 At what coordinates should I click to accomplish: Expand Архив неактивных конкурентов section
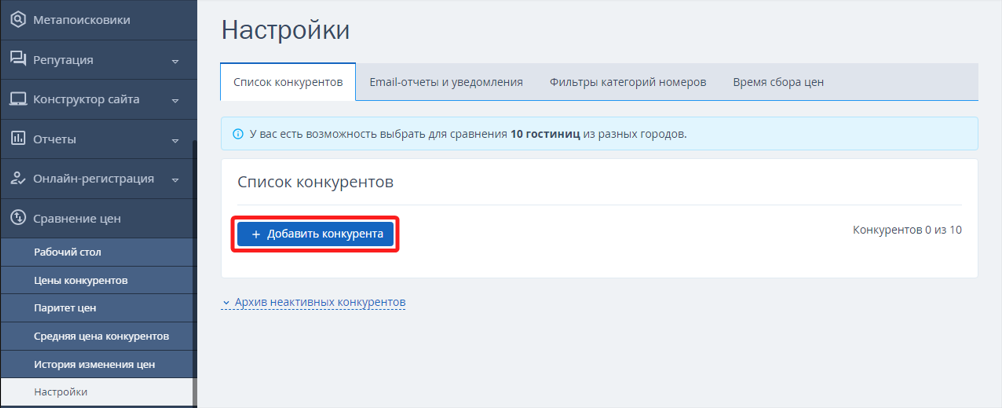[314, 302]
